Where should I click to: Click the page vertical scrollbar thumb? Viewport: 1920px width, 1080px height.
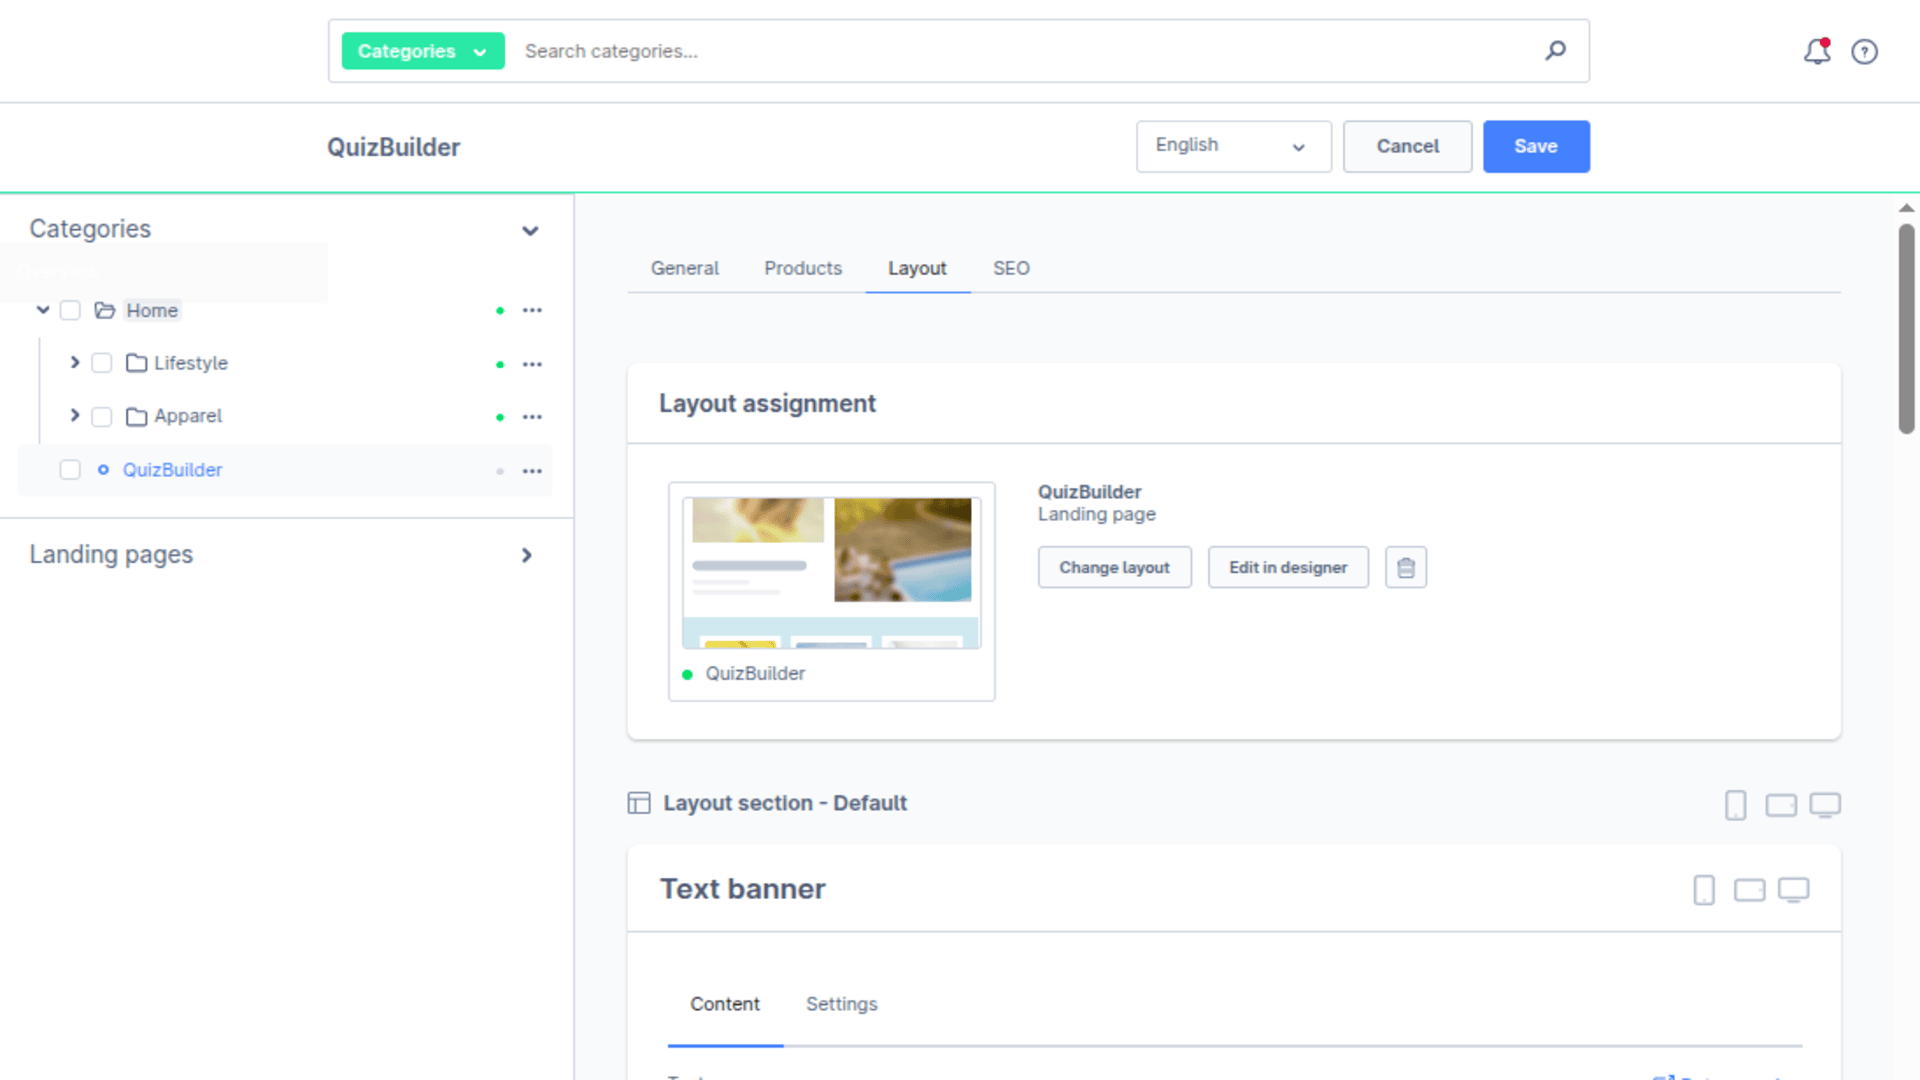point(1907,328)
